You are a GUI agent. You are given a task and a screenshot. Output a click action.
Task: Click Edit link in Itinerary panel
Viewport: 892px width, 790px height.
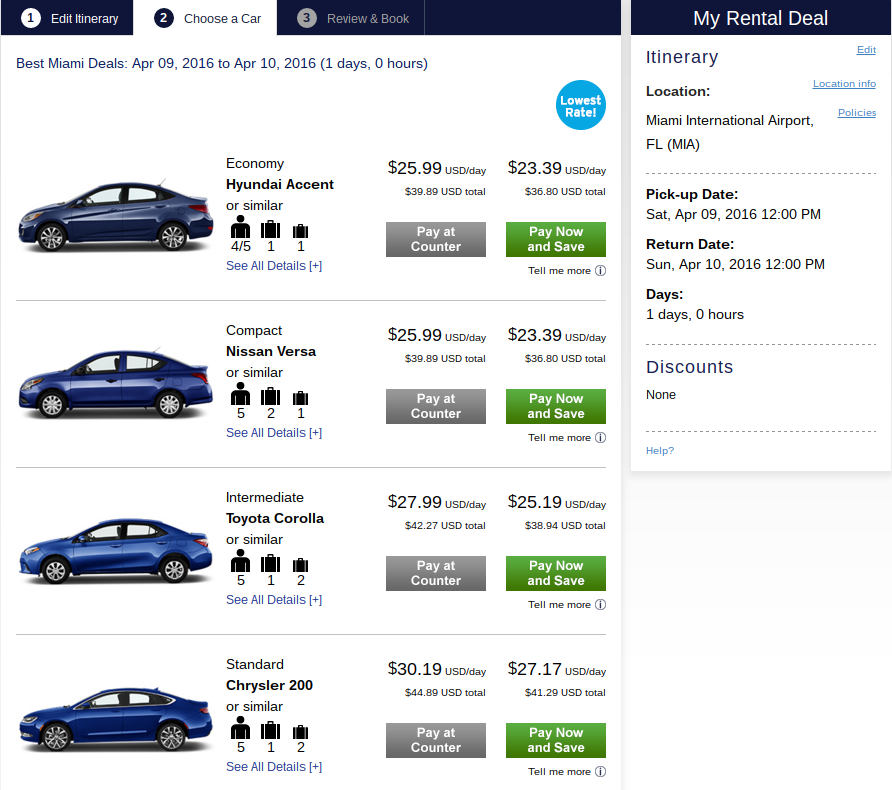866,49
